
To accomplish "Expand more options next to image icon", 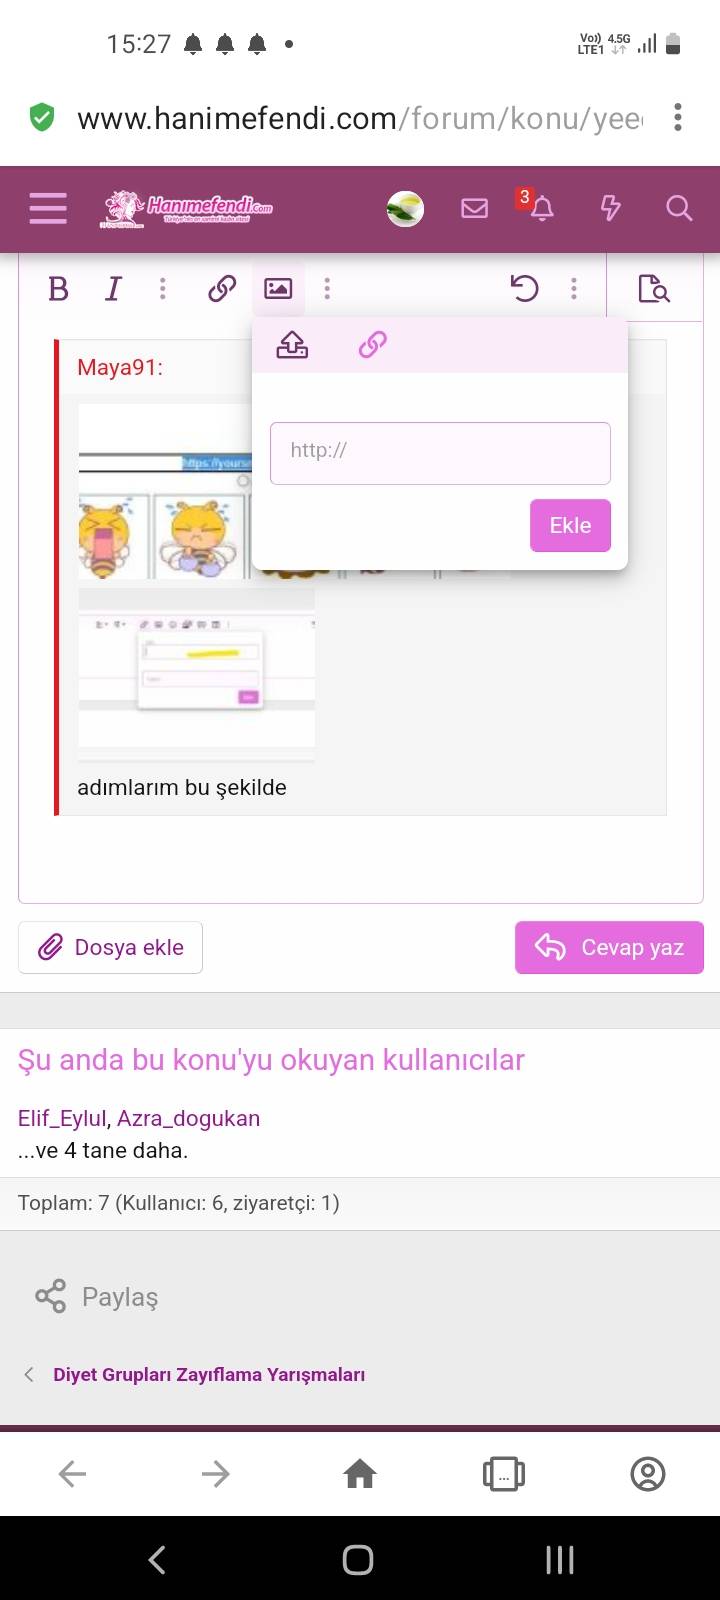I will (x=327, y=289).
